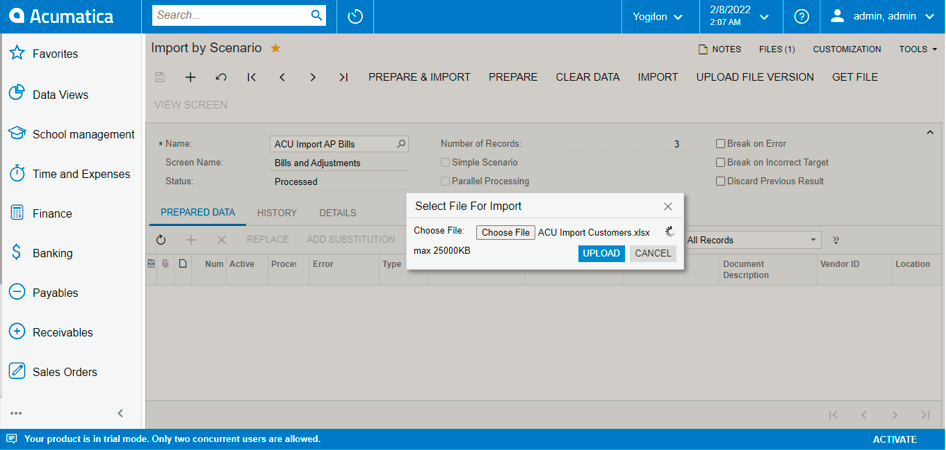Show more workspaces via ellipsis icon
Screen dimensions: 946x450
tap(16, 413)
